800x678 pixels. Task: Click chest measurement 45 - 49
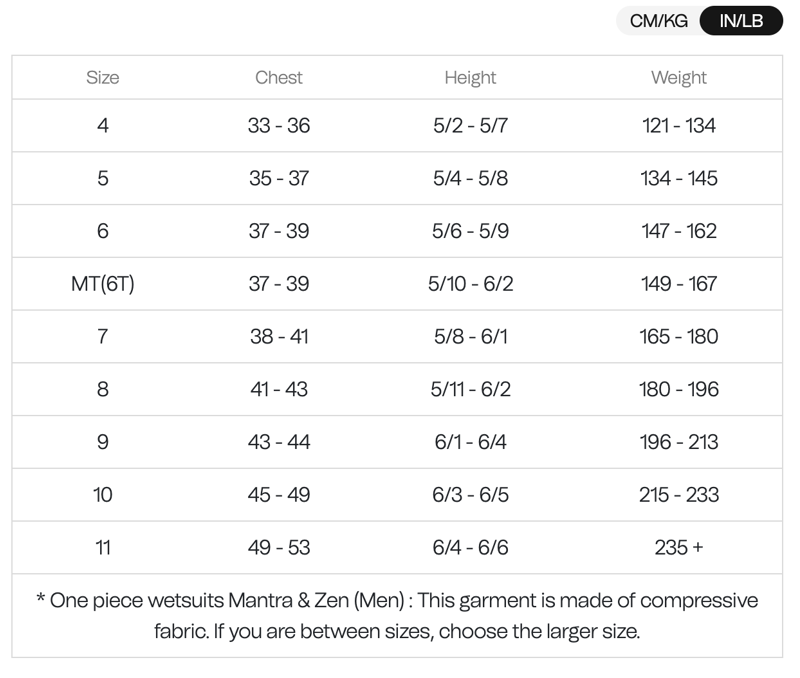pos(279,495)
